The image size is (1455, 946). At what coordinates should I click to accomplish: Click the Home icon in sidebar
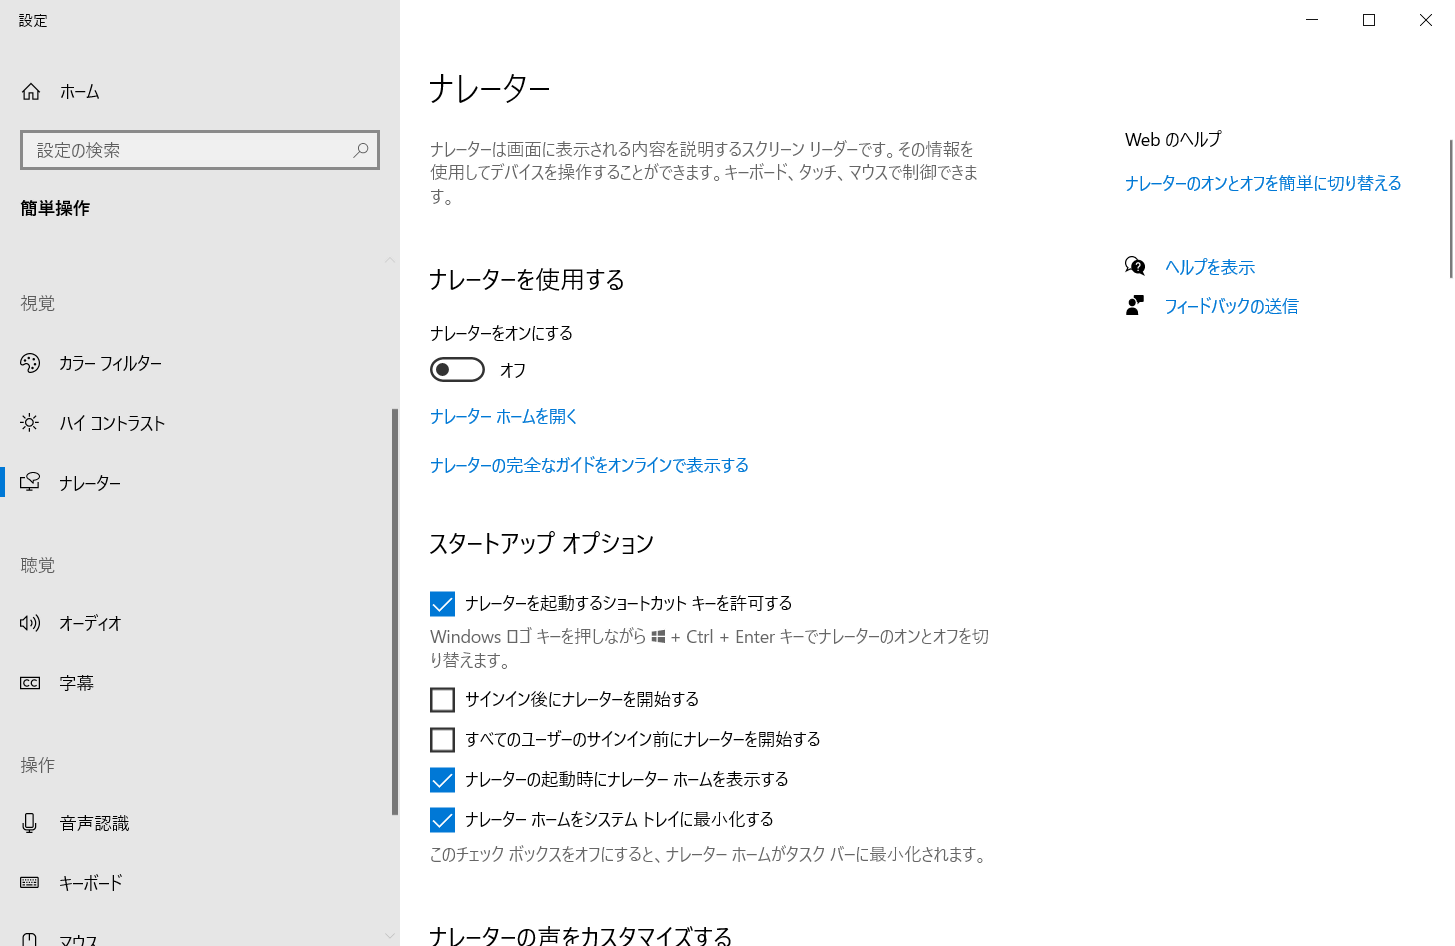tap(31, 92)
